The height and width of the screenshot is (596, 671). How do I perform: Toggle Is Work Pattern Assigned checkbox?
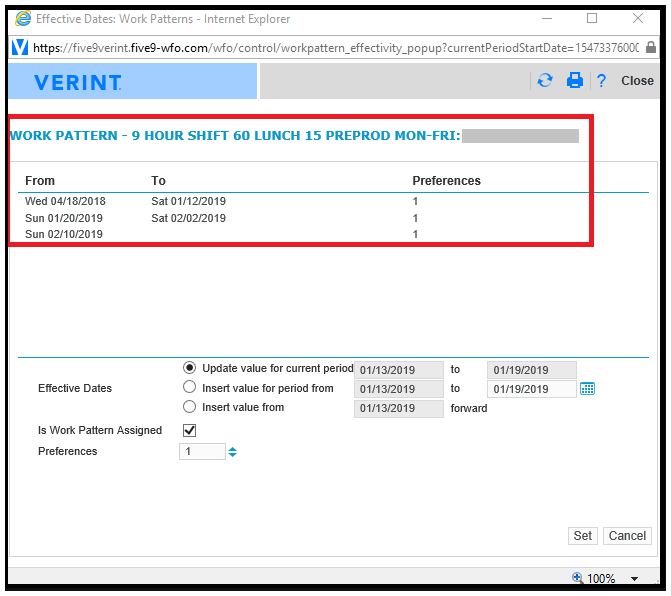[x=190, y=430]
